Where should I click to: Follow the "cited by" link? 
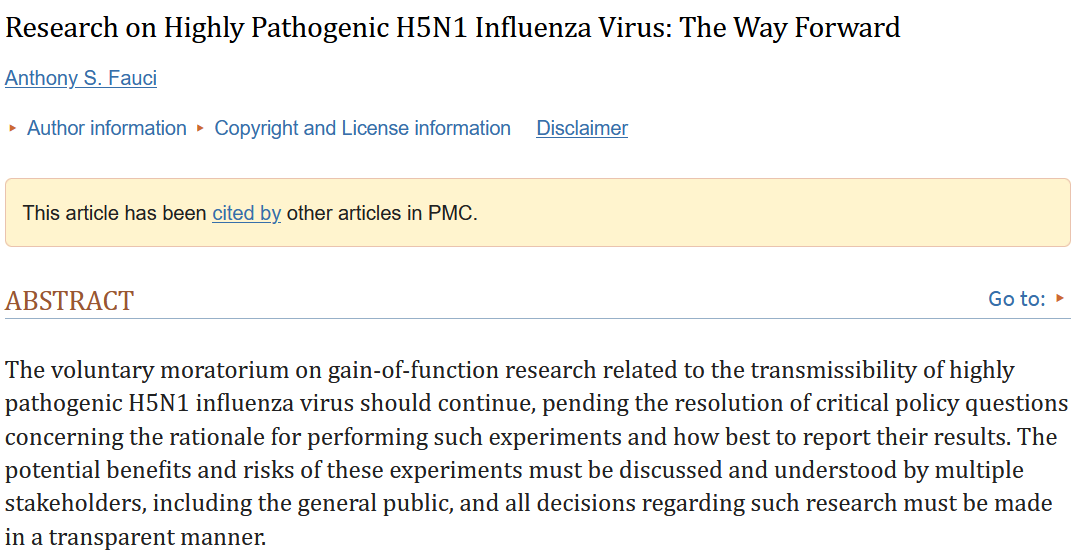[x=247, y=213]
